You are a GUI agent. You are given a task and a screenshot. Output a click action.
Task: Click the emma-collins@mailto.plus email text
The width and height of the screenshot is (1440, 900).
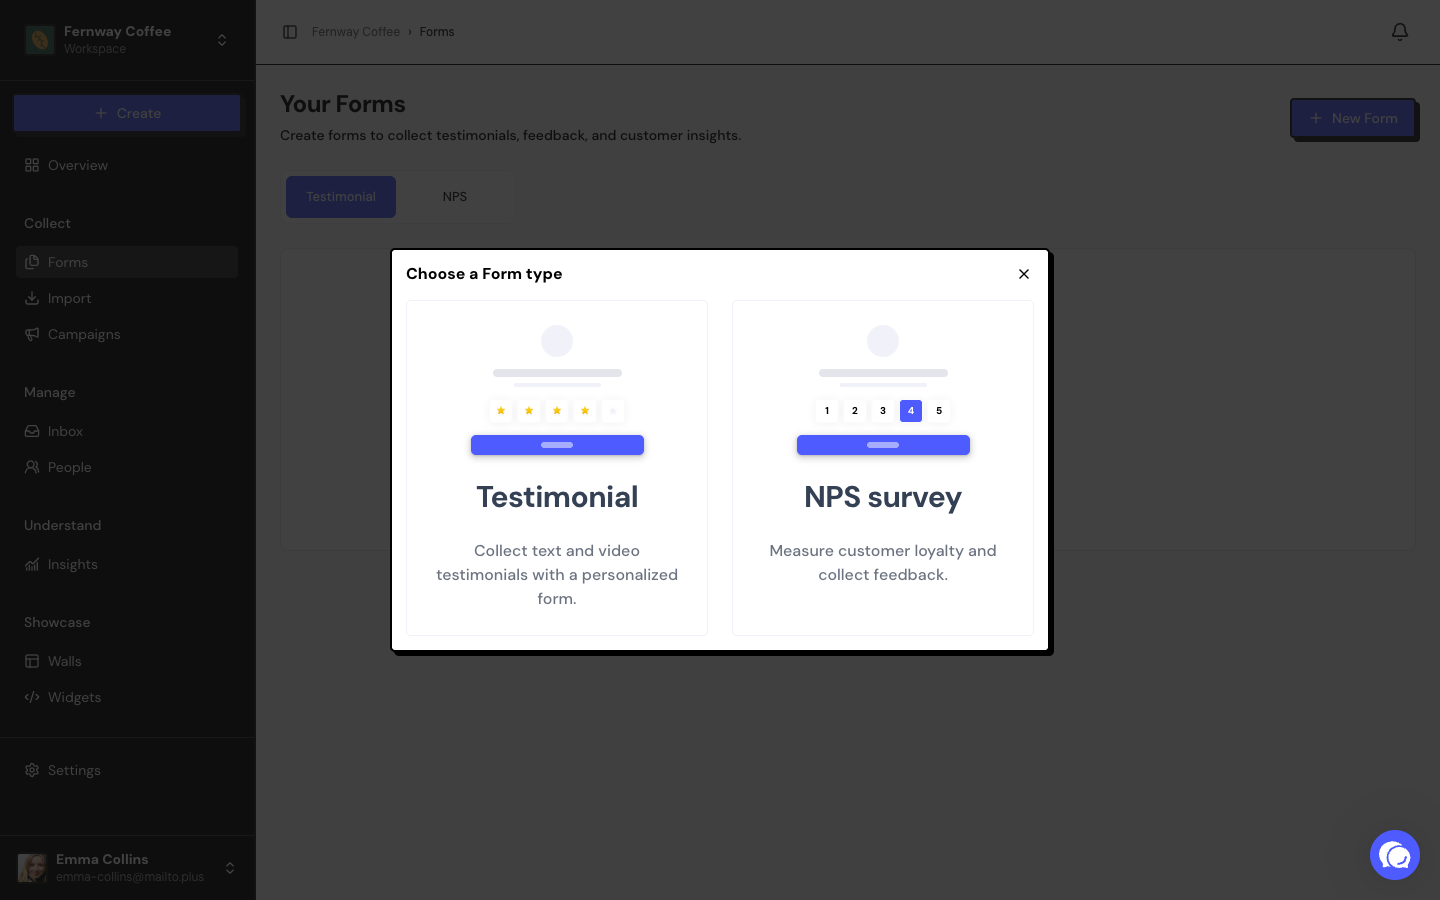coord(130,877)
